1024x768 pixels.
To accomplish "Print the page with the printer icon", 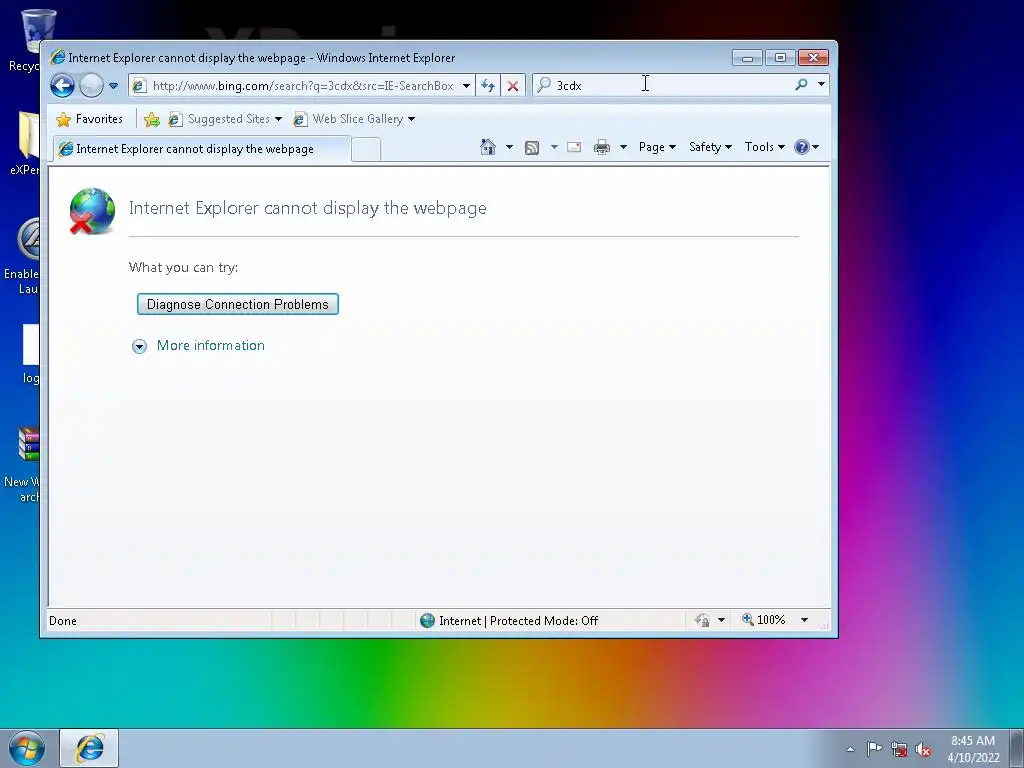I will coord(602,148).
